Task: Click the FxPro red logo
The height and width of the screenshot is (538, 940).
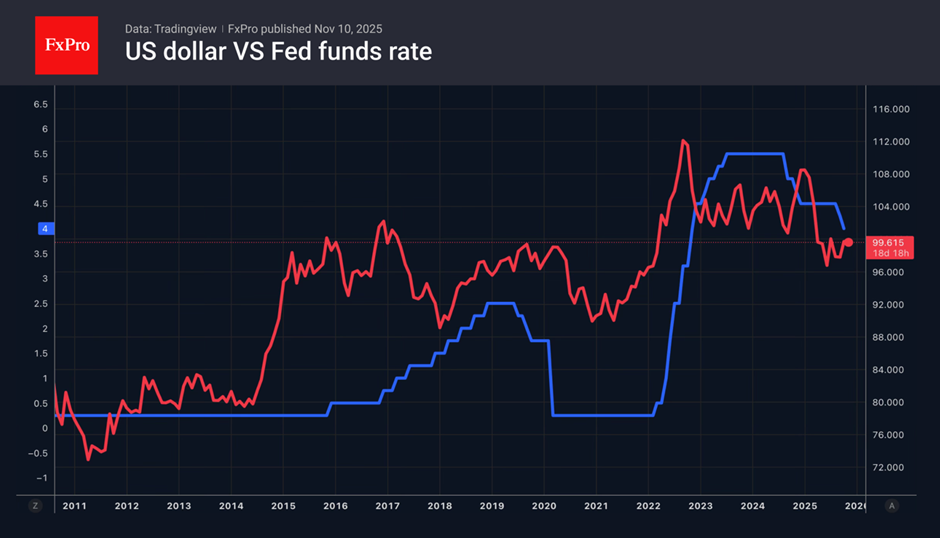Action: 66,44
